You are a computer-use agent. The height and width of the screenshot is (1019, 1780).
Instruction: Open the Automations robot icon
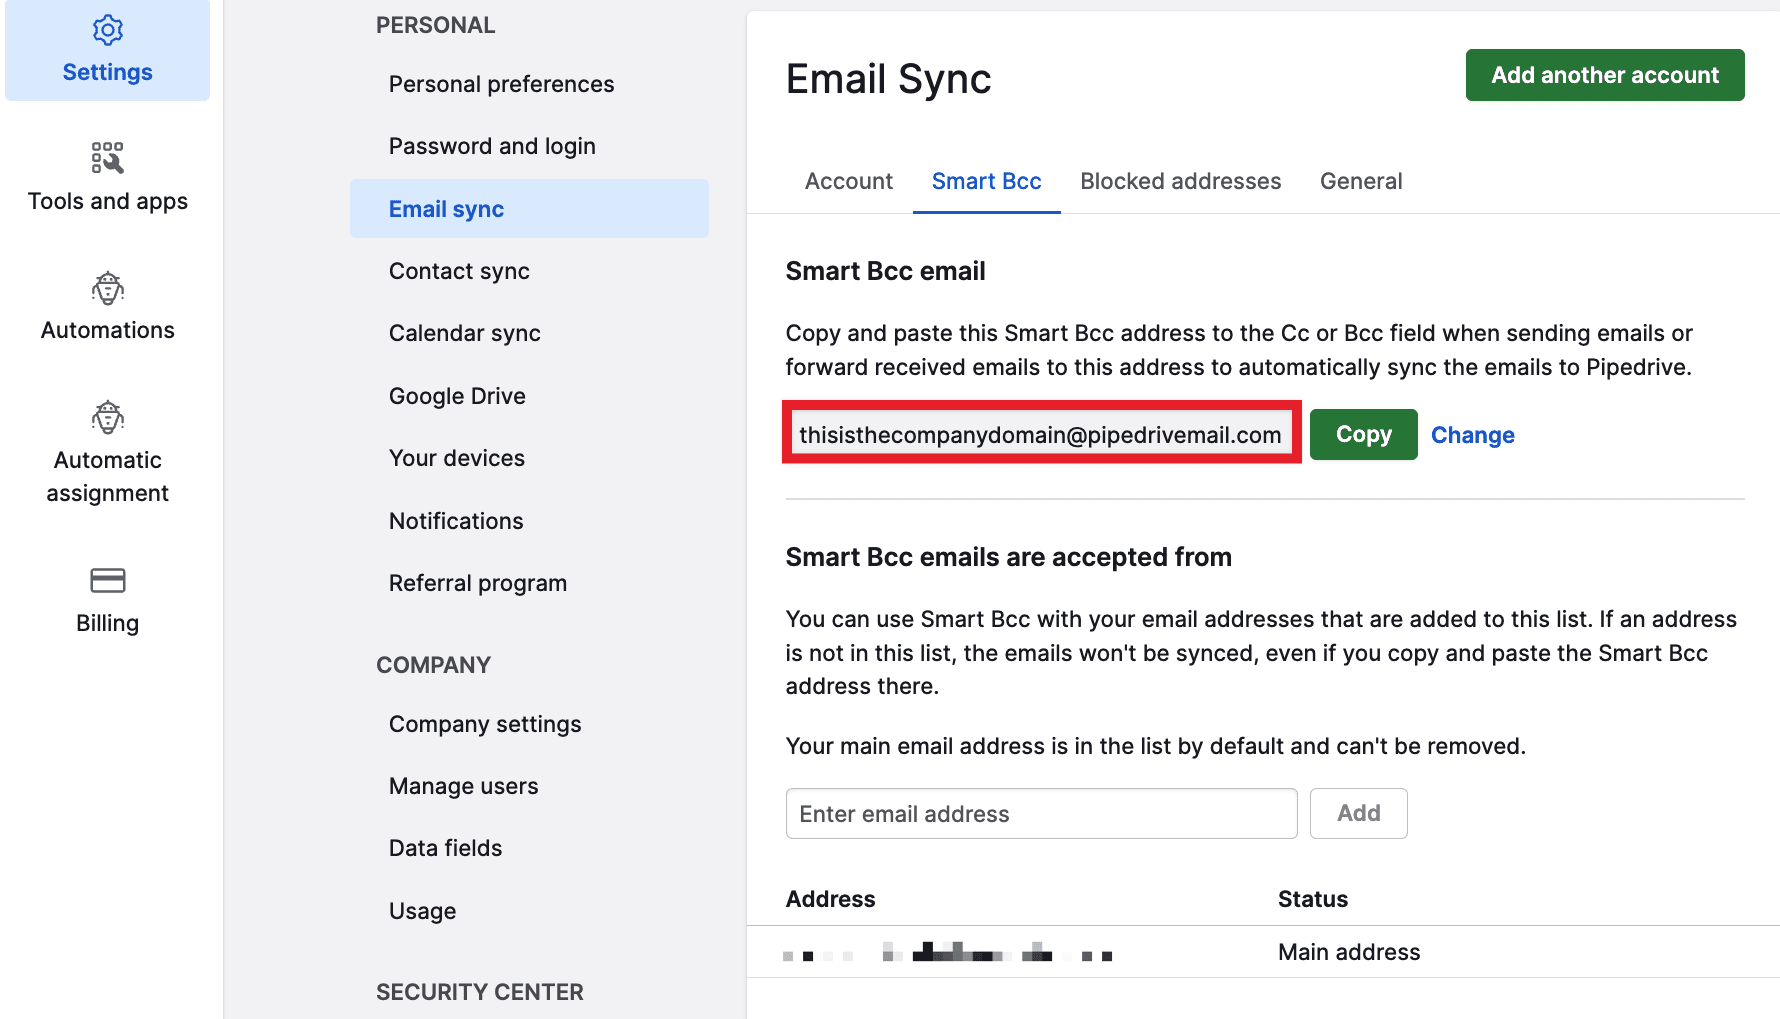107,289
